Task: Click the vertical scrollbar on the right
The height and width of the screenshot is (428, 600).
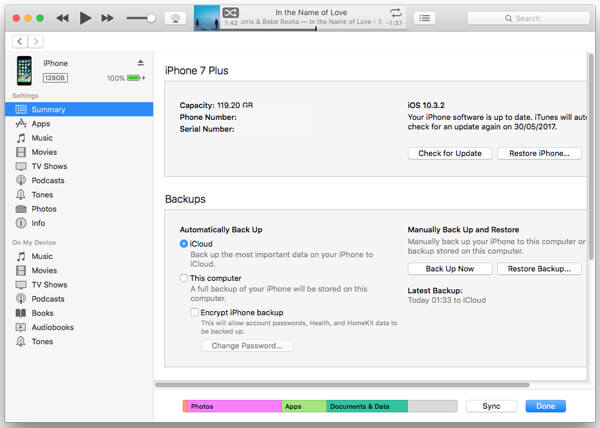Action: (x=591, y=157)
